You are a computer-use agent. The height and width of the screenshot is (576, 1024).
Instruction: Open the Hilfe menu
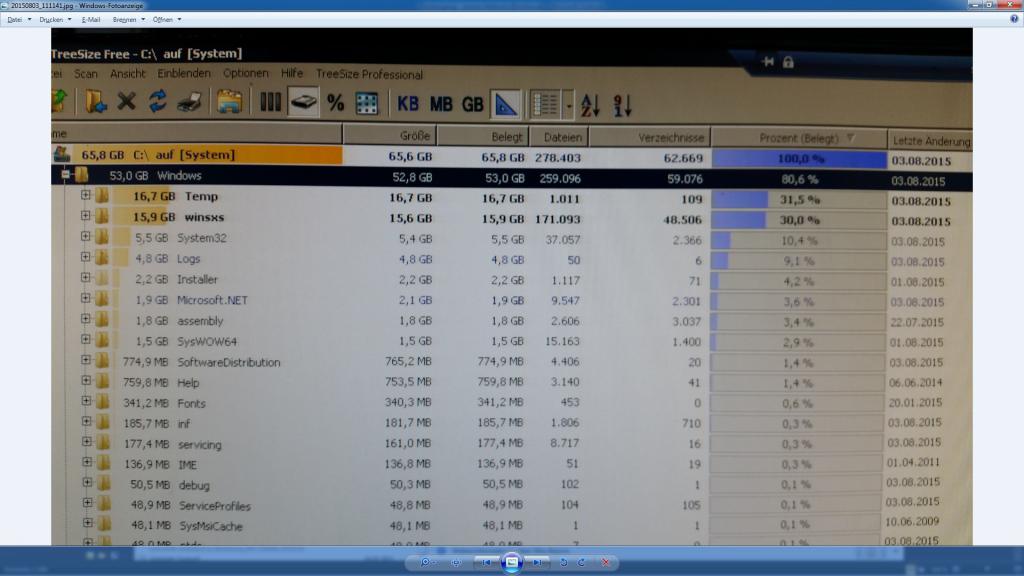coord(292,74)
